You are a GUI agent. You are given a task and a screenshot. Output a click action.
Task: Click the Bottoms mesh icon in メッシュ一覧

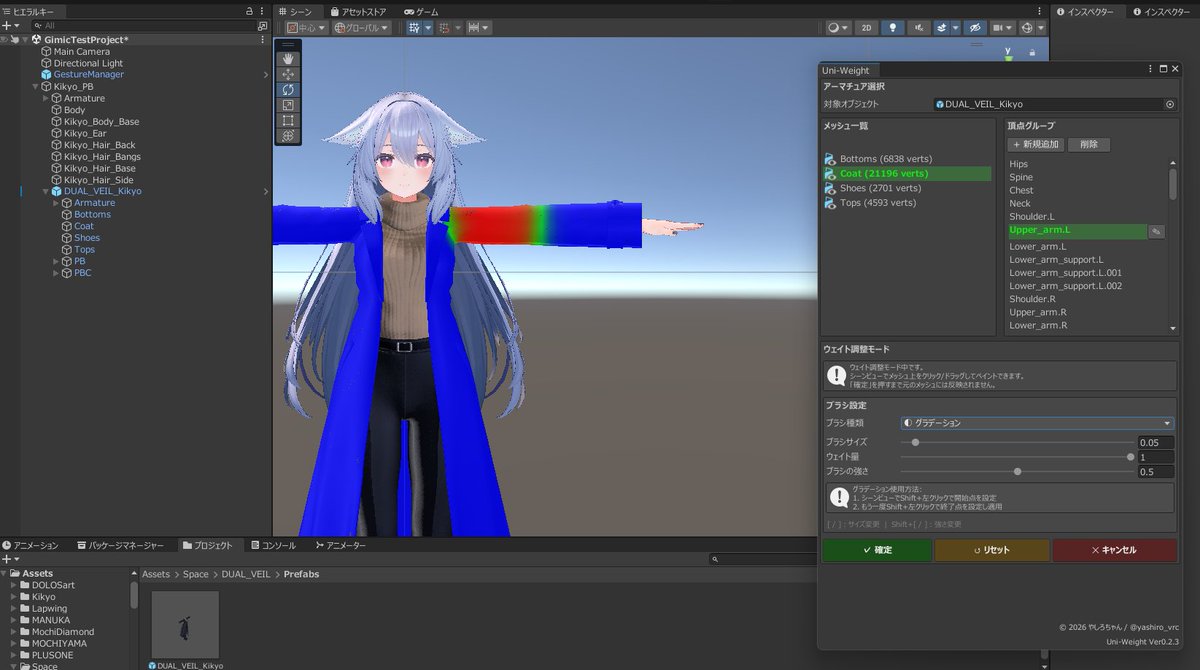coord(829,158)
